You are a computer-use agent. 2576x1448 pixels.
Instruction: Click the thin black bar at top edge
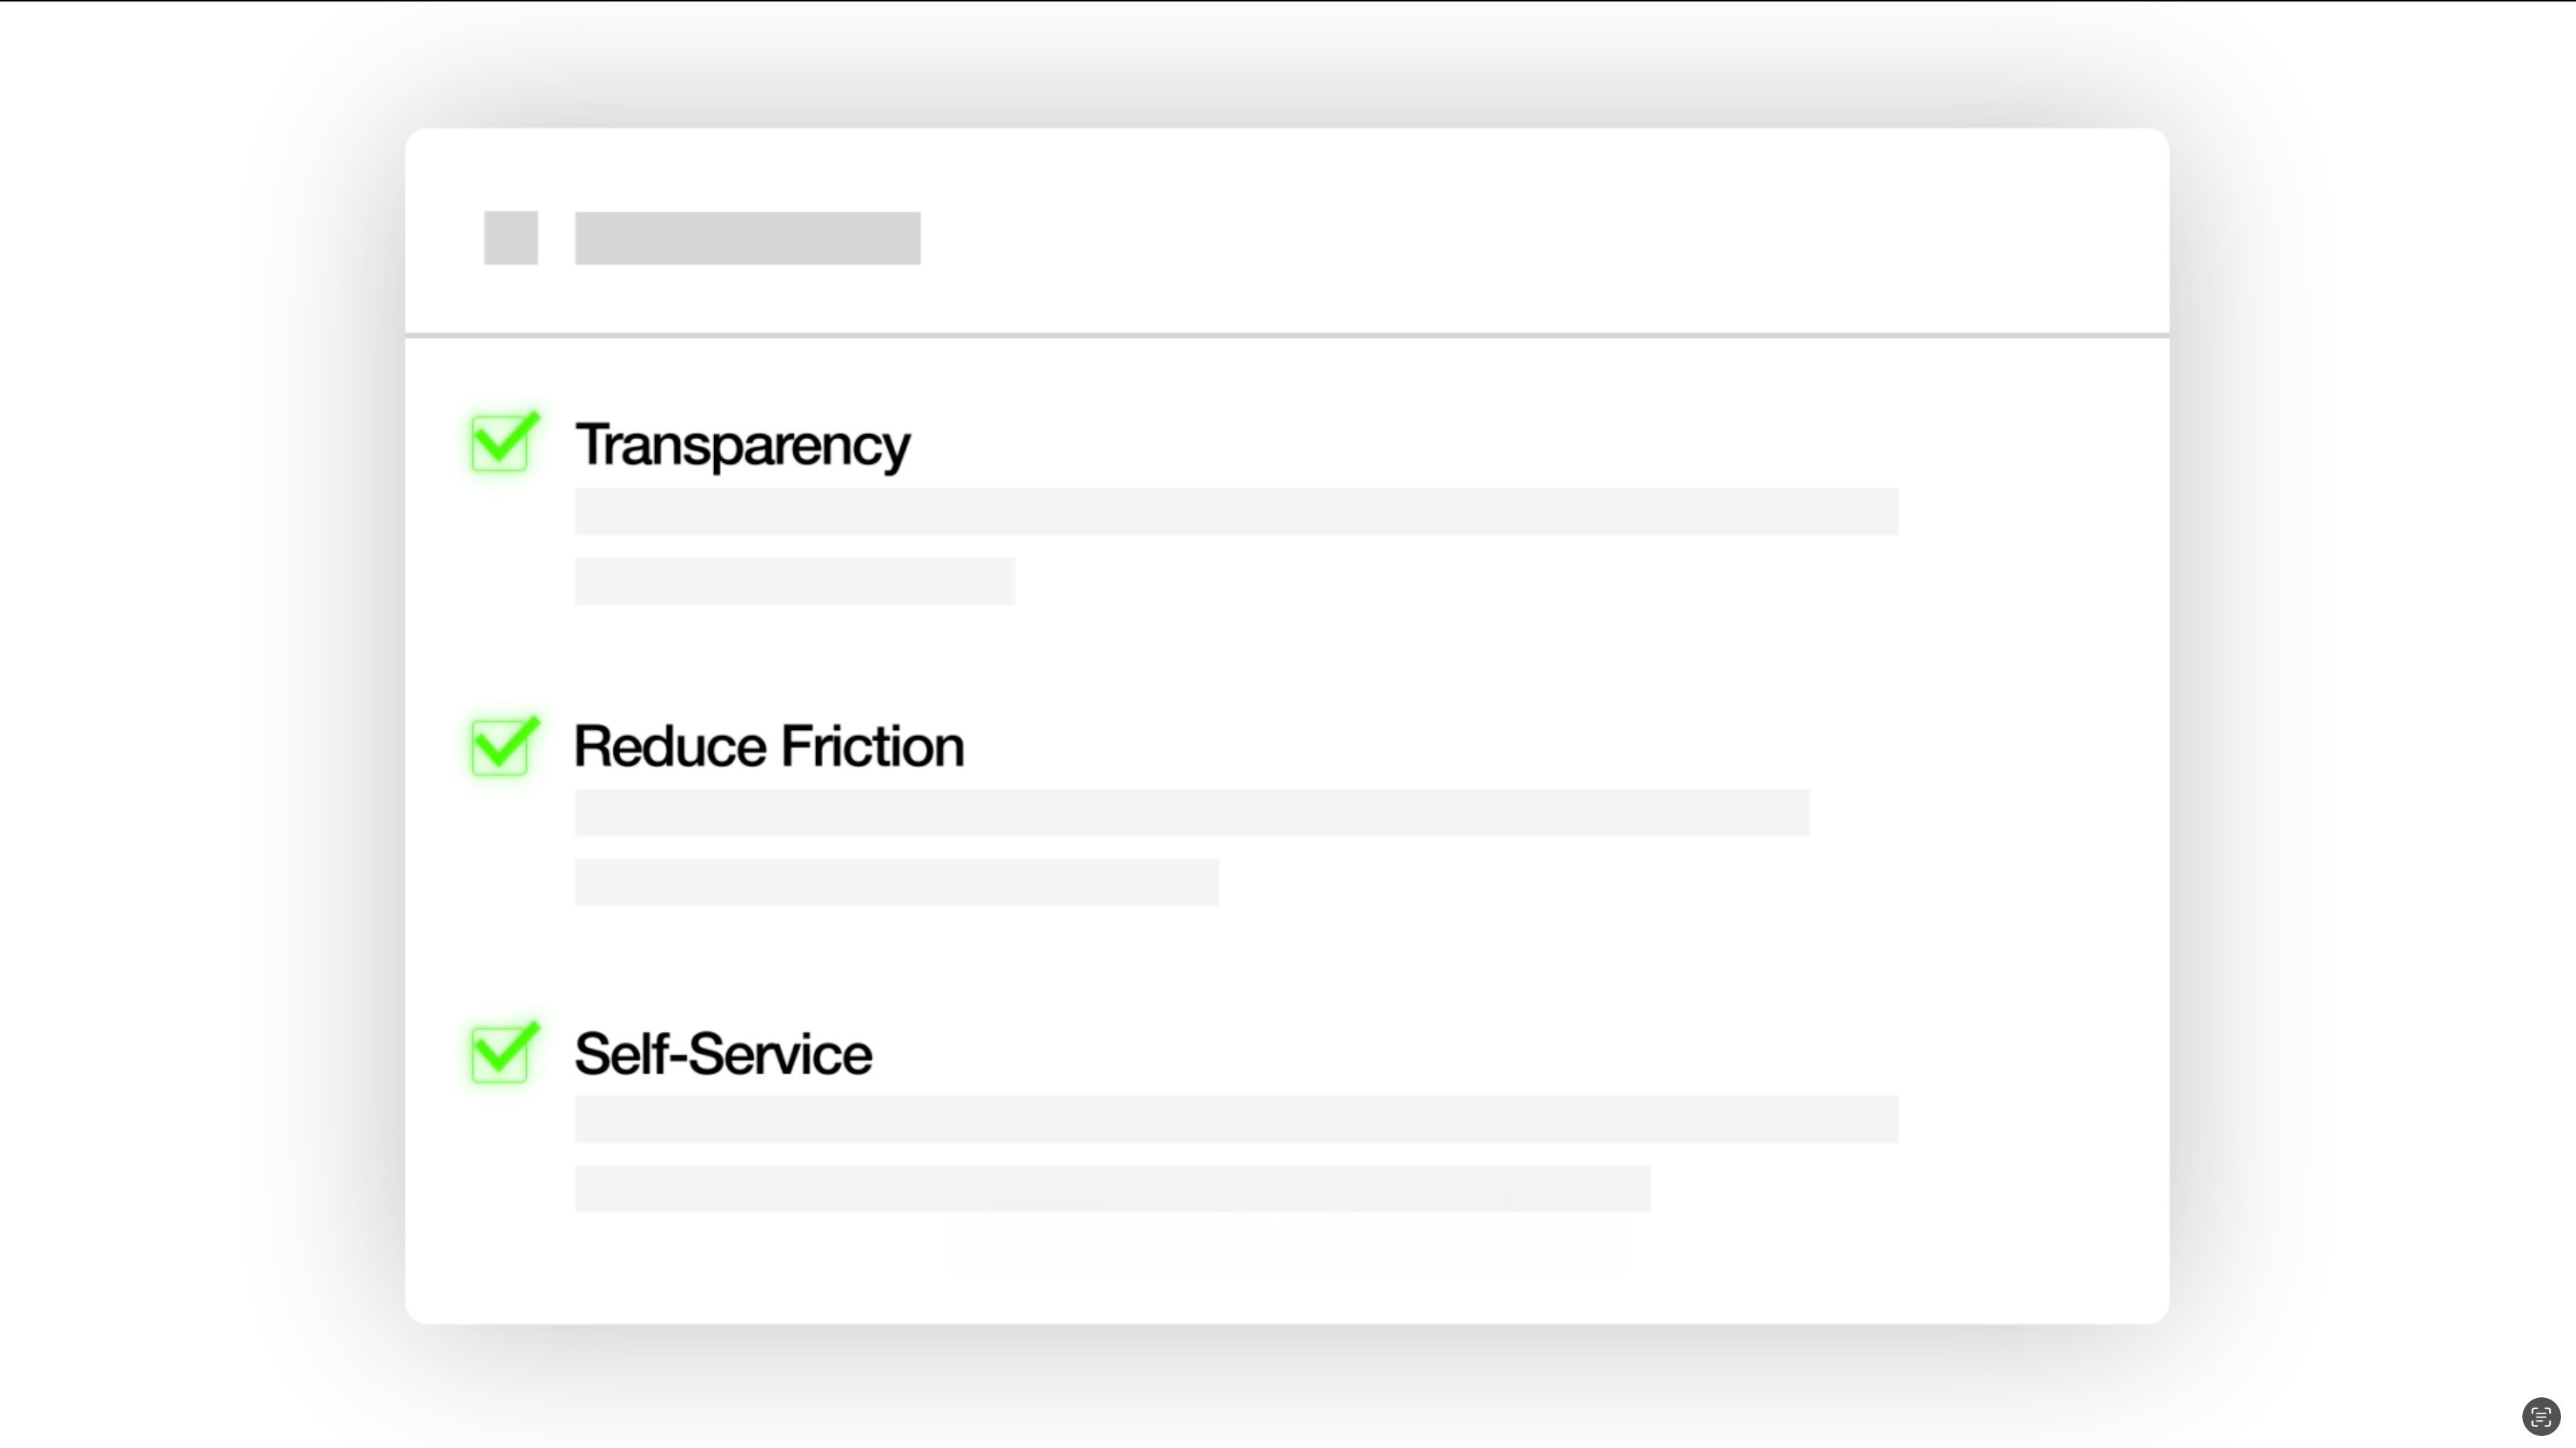pos(1288,1)
